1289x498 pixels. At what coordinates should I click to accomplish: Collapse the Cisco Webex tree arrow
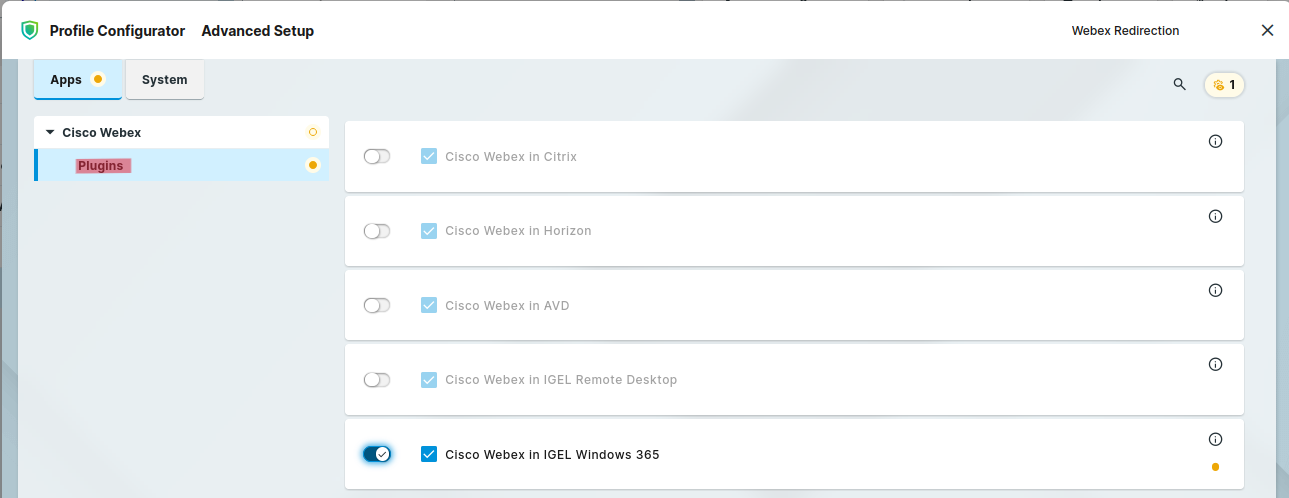pyautogui.click(x=50, y=132)
